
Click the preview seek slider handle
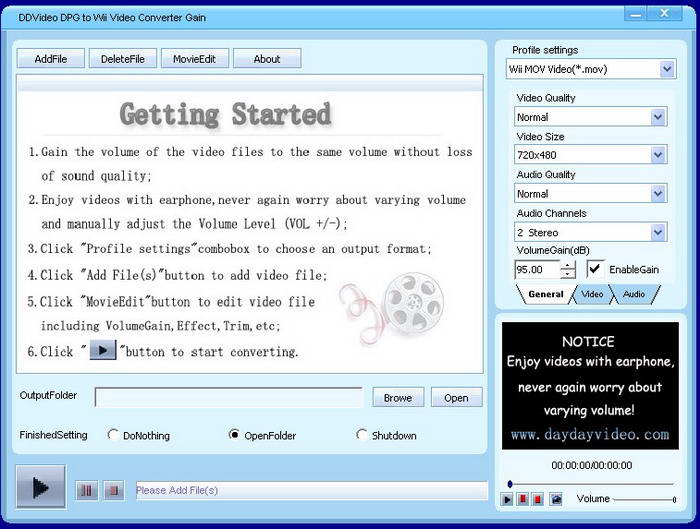pyautogui.click(x=510, y=484)
